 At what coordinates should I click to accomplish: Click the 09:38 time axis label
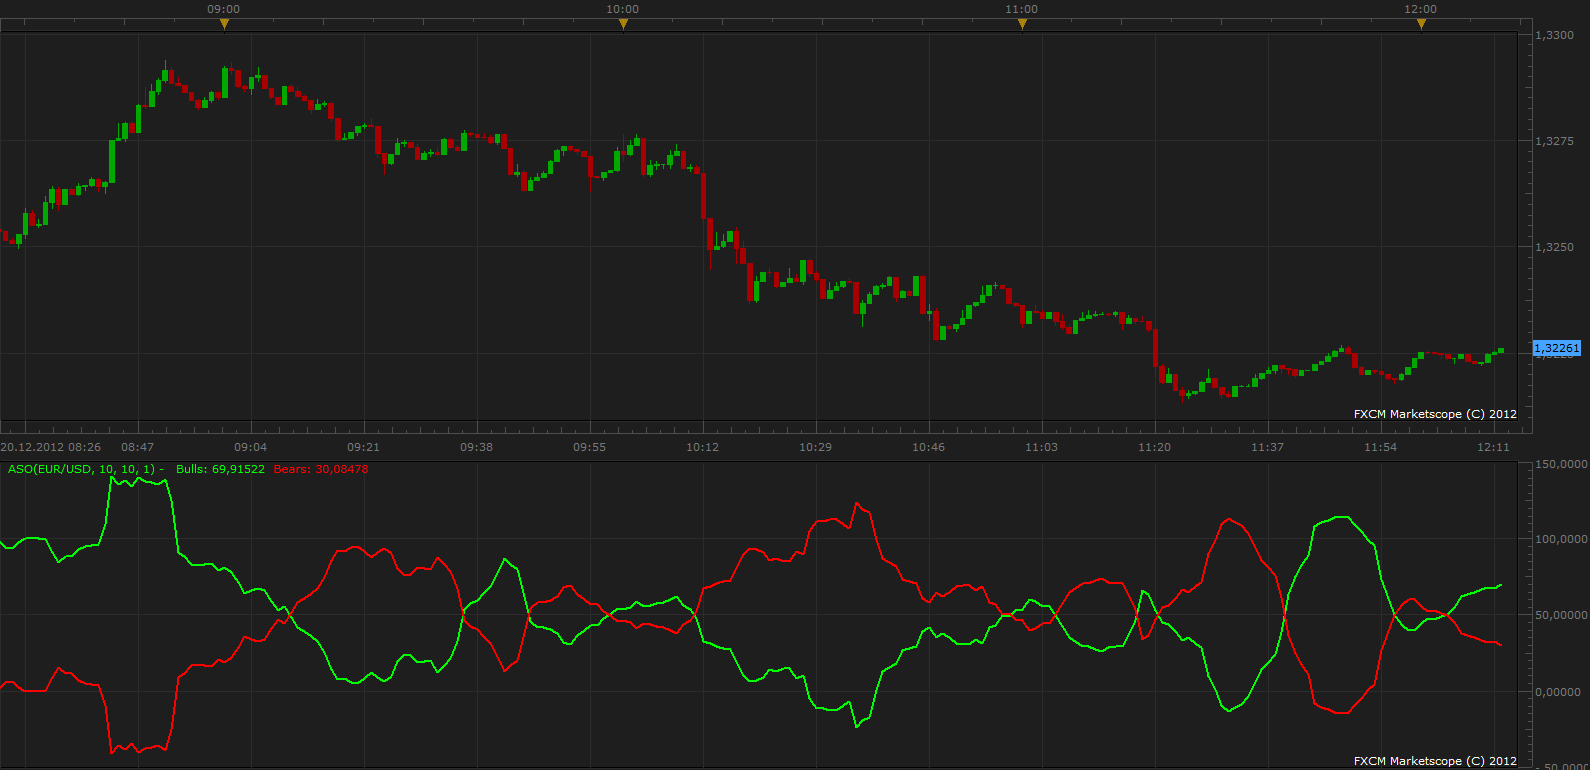pos(477,447)
